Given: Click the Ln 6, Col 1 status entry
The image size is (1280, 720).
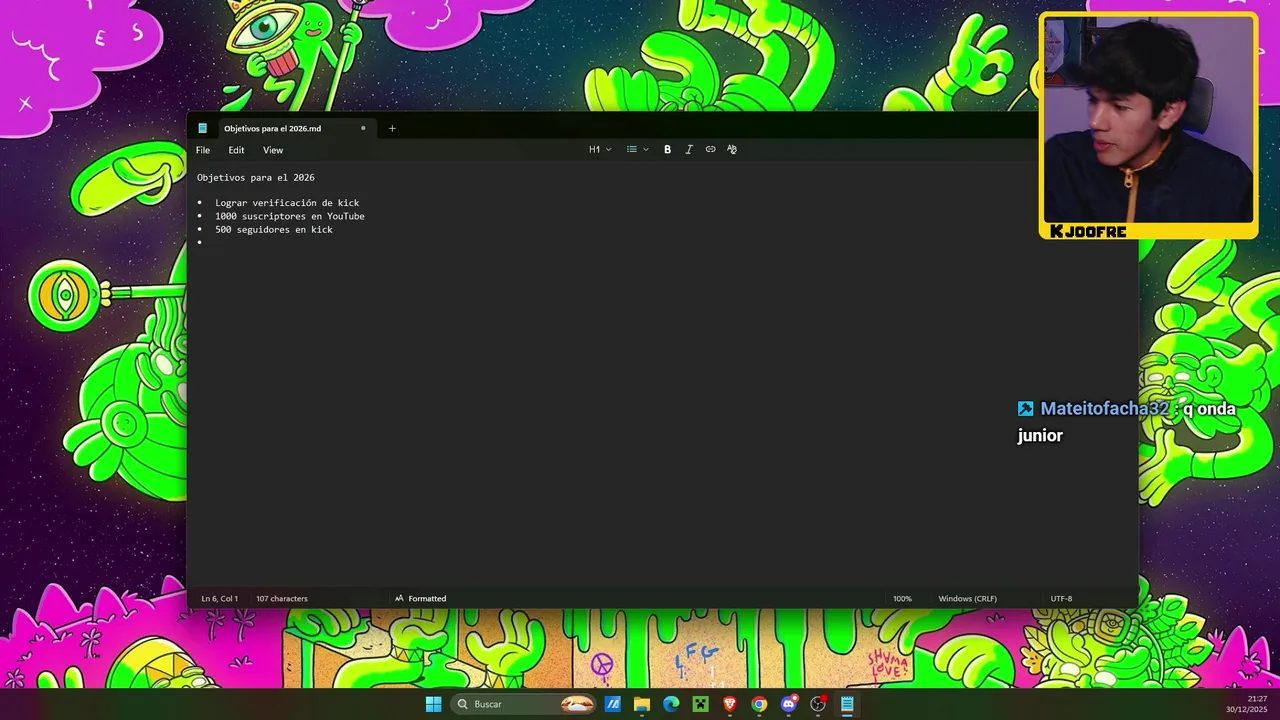Looking at the screenshot, I should pos(220,598).
